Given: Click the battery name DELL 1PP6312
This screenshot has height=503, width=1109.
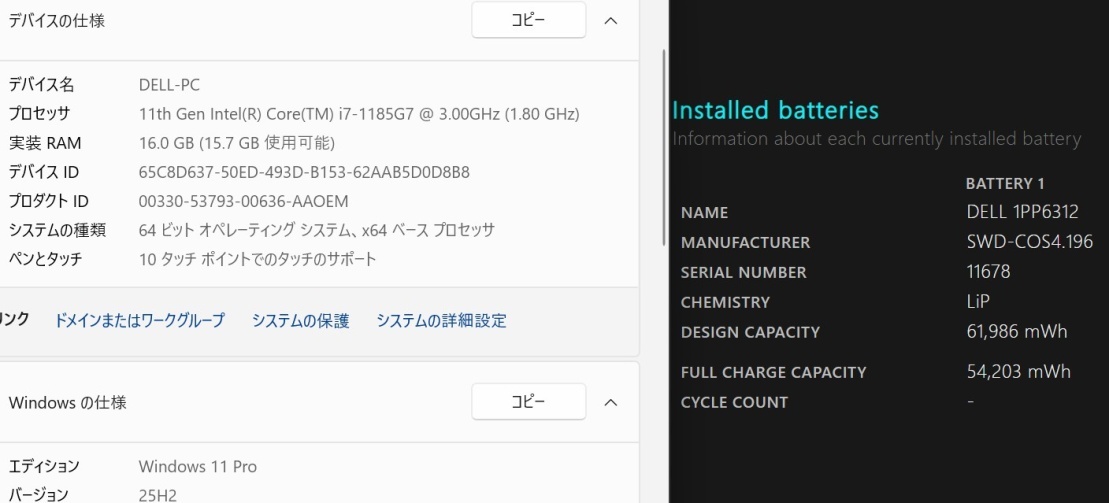Looking at the screenshot, I should pos(1022,212).
